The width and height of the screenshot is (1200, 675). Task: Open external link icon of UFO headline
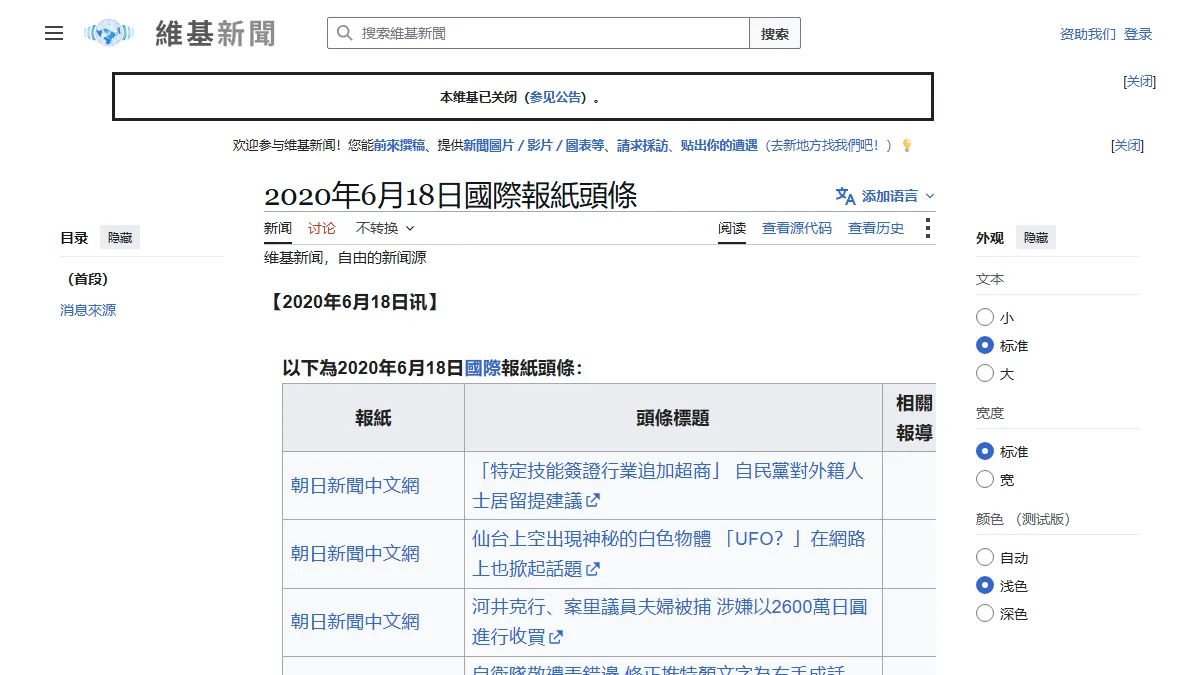pos(593,568)
